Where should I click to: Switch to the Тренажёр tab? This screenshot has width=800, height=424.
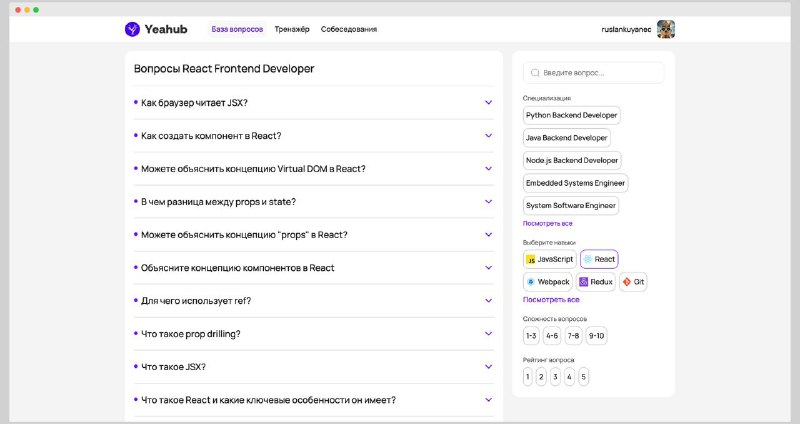pos(292,29)
